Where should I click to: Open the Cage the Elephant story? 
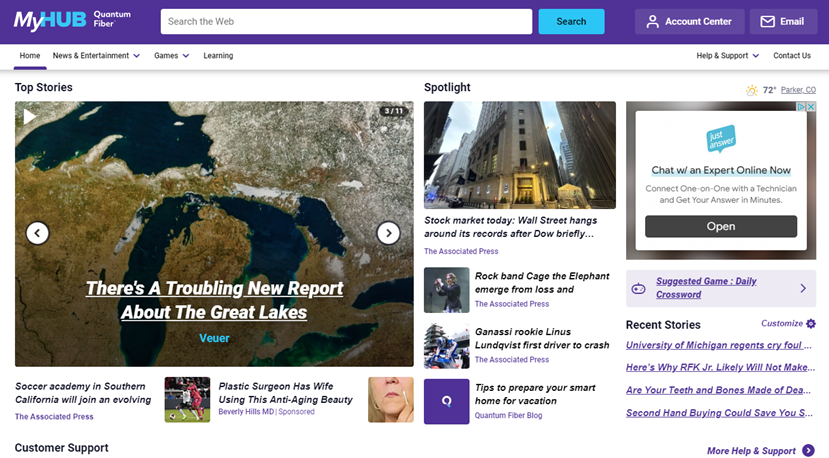(x=542, y=282)
